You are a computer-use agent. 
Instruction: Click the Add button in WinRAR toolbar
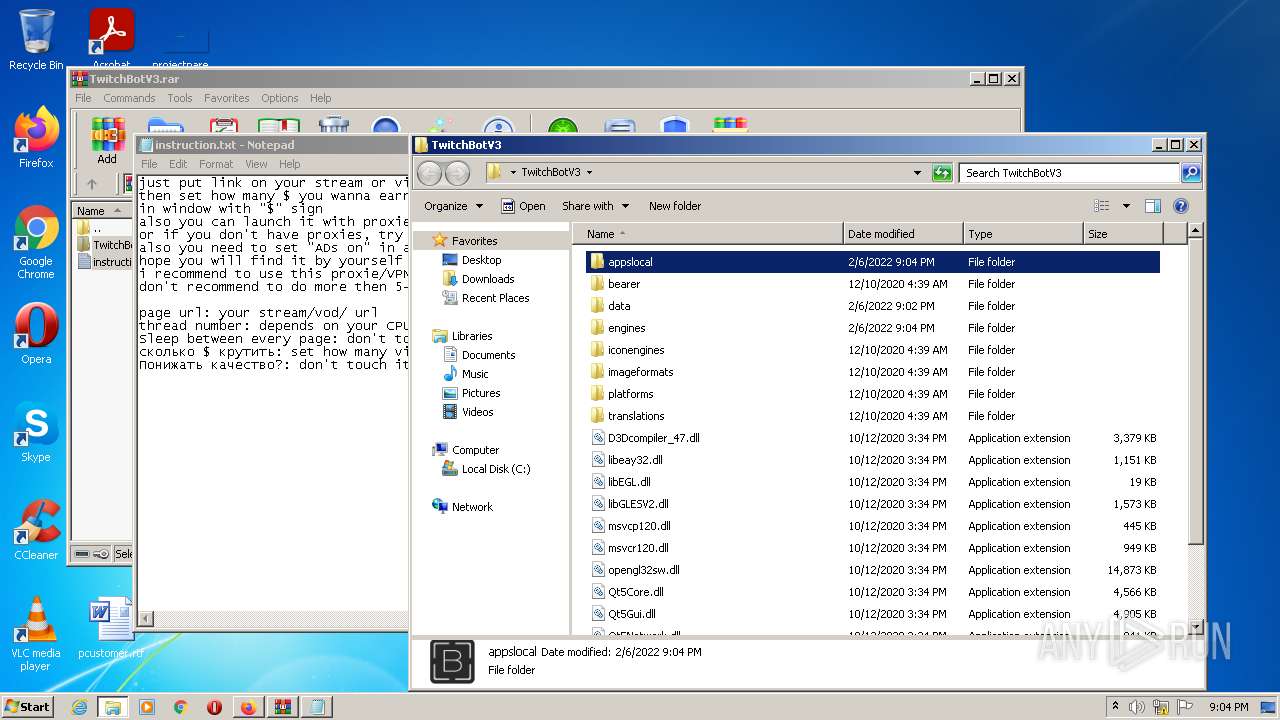(x=107, y=141)
